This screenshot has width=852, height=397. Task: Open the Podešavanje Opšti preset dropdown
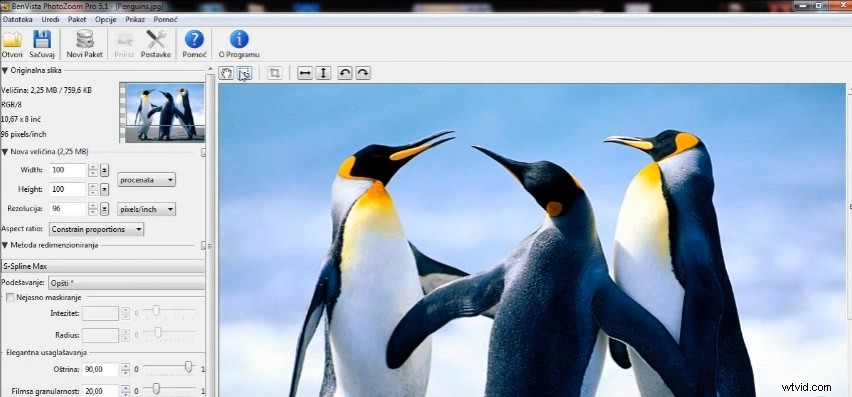pyautogui.click(x=126, y=283)
